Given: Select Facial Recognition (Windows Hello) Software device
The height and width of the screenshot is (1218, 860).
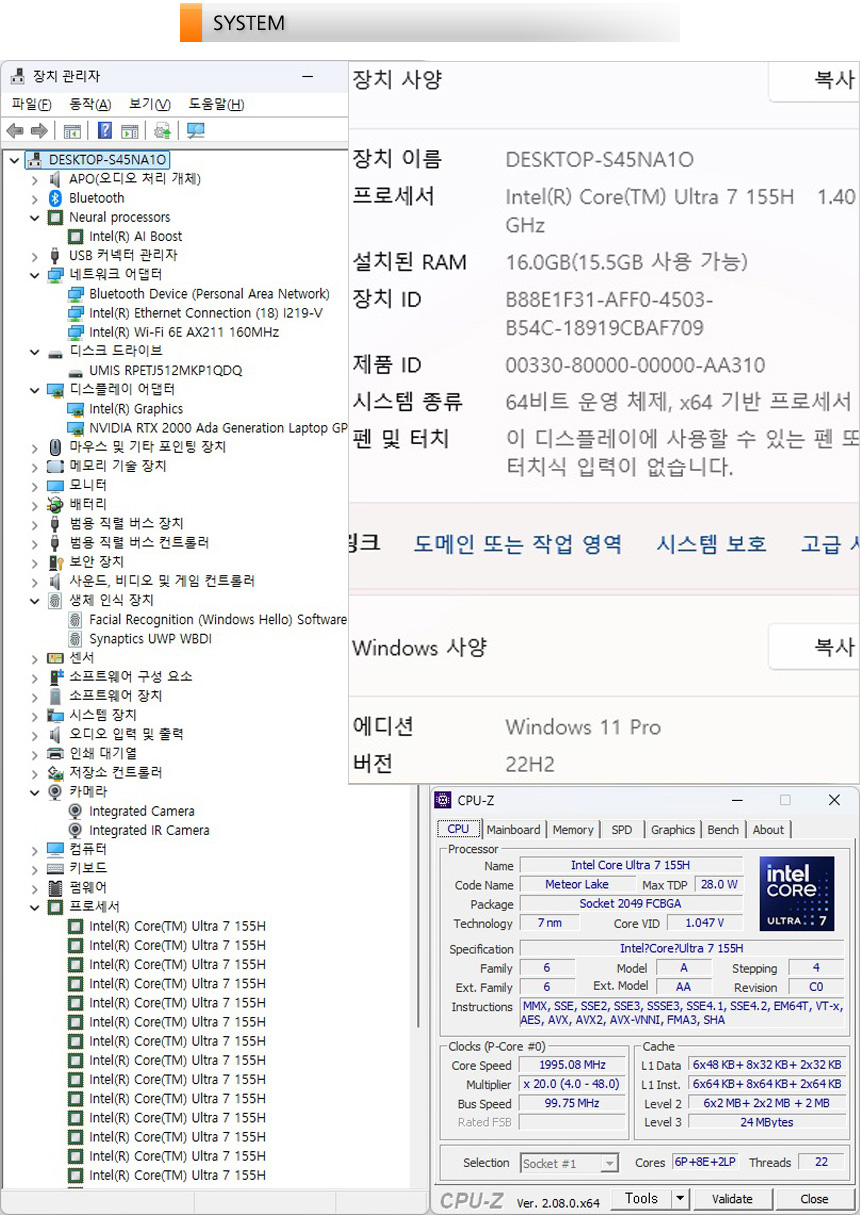Looking at the screenshot, I should [218, 620].
